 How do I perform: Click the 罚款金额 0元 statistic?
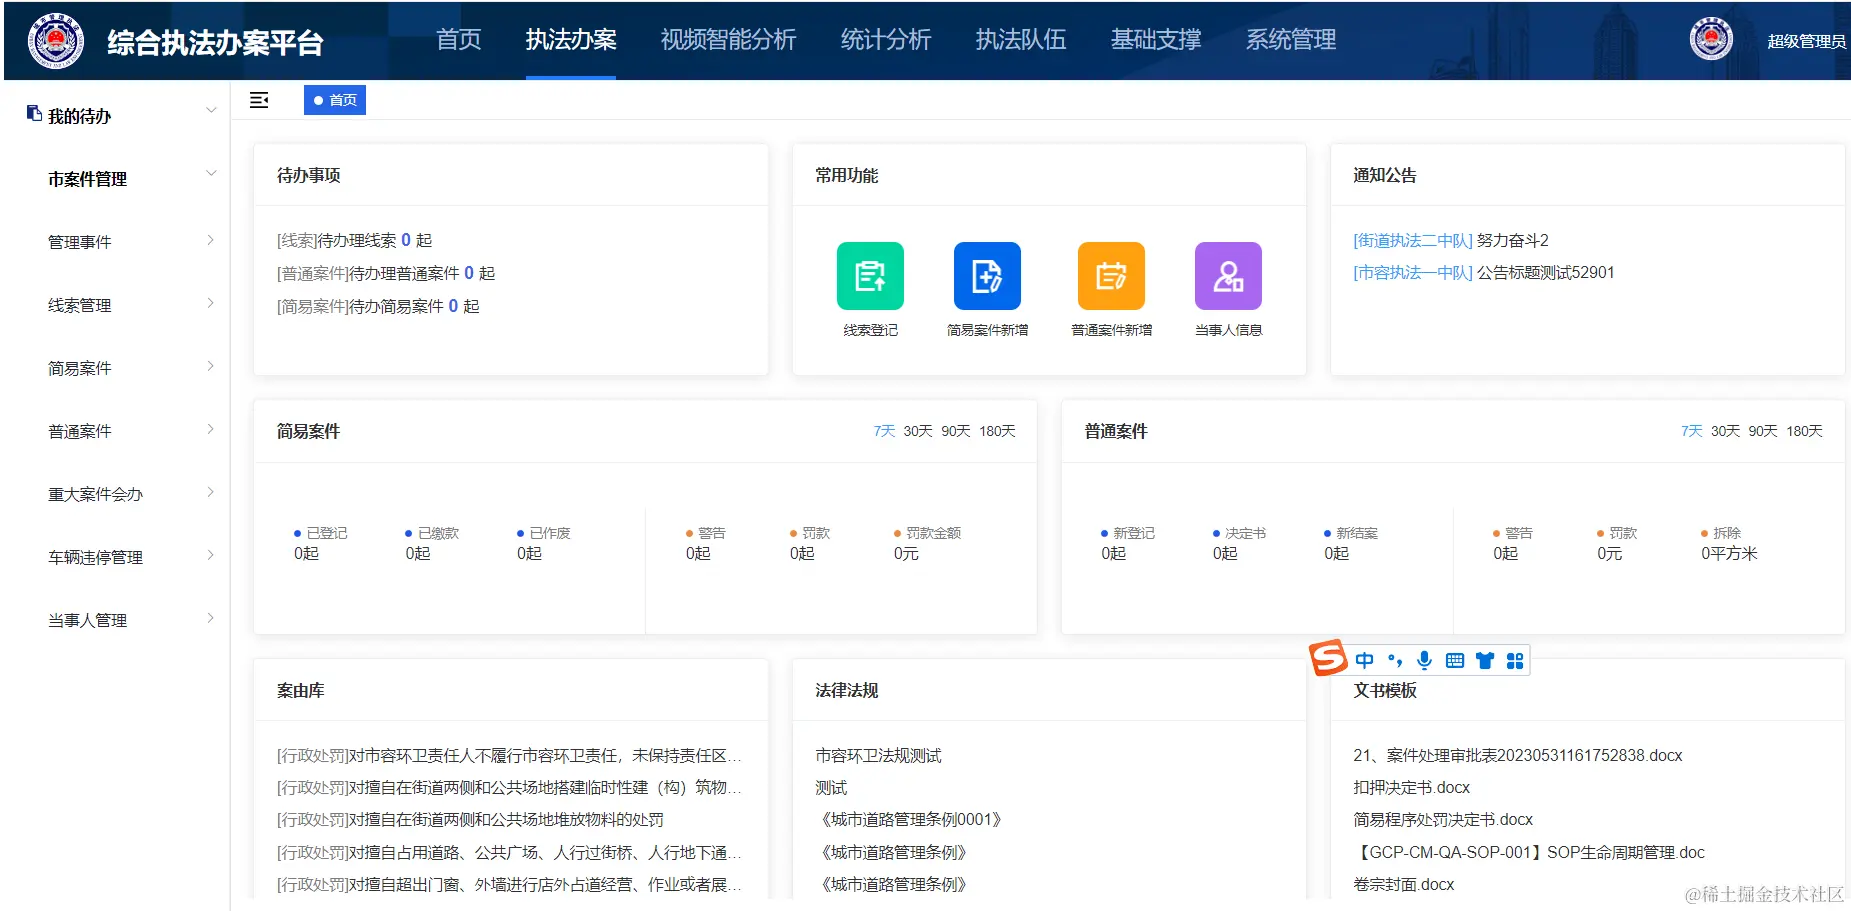(x=927, y=543)
